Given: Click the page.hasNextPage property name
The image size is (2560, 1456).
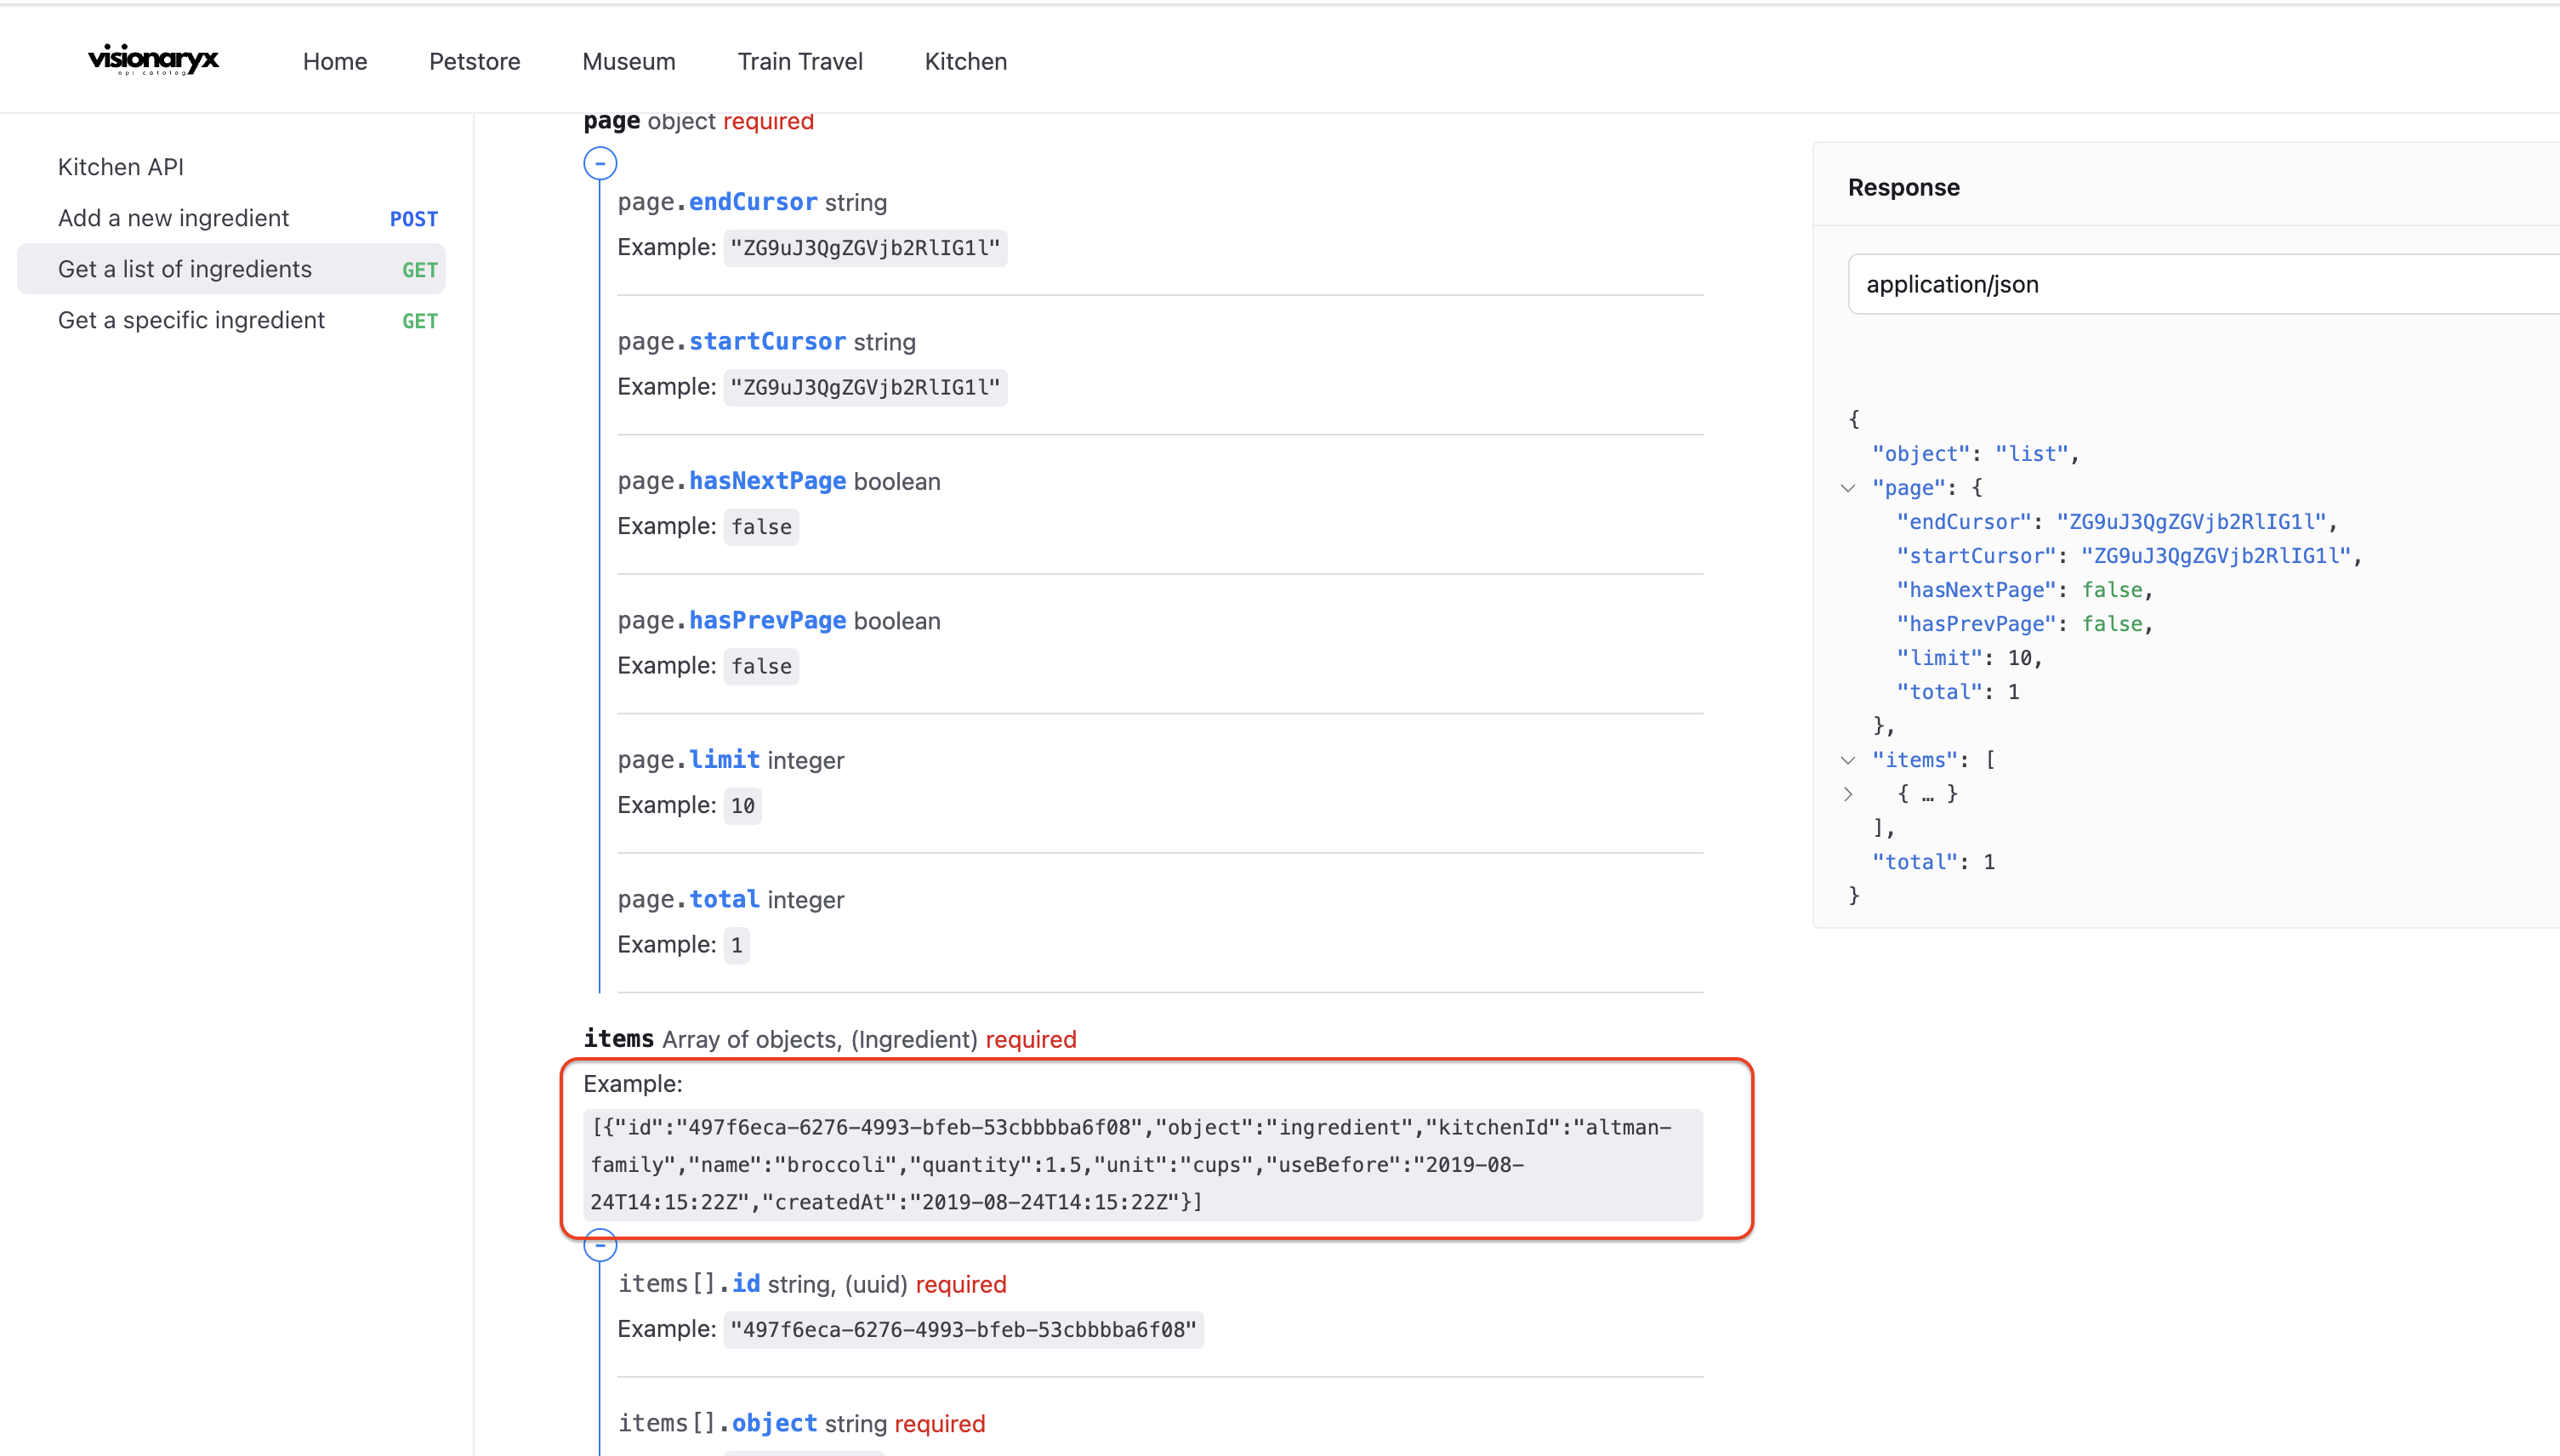Looking at the screenshot, I should [767, 481].
